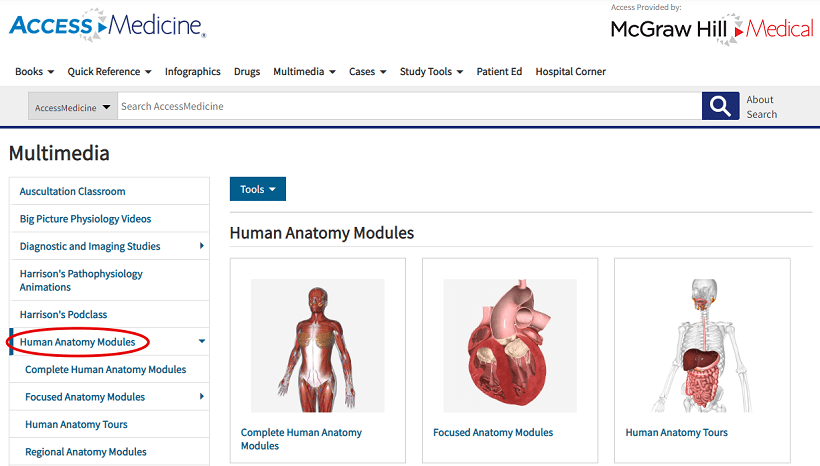This screenshot has width=820, height=466.
Task: Open the Books menu
Action: pos(35,72)
